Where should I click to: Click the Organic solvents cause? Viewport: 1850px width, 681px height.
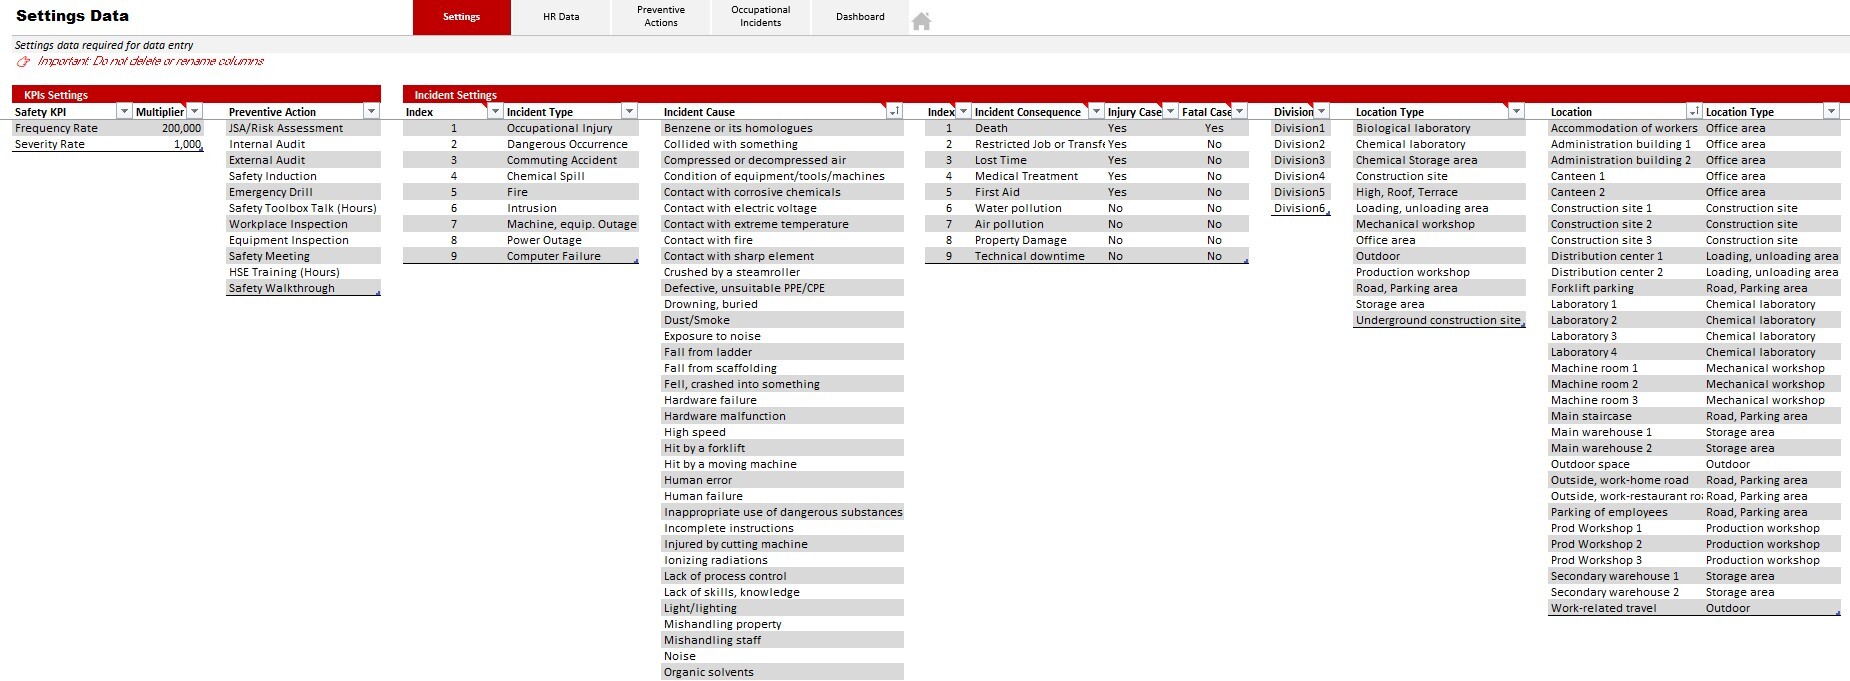pyautogui.click(x=782, y=672)
